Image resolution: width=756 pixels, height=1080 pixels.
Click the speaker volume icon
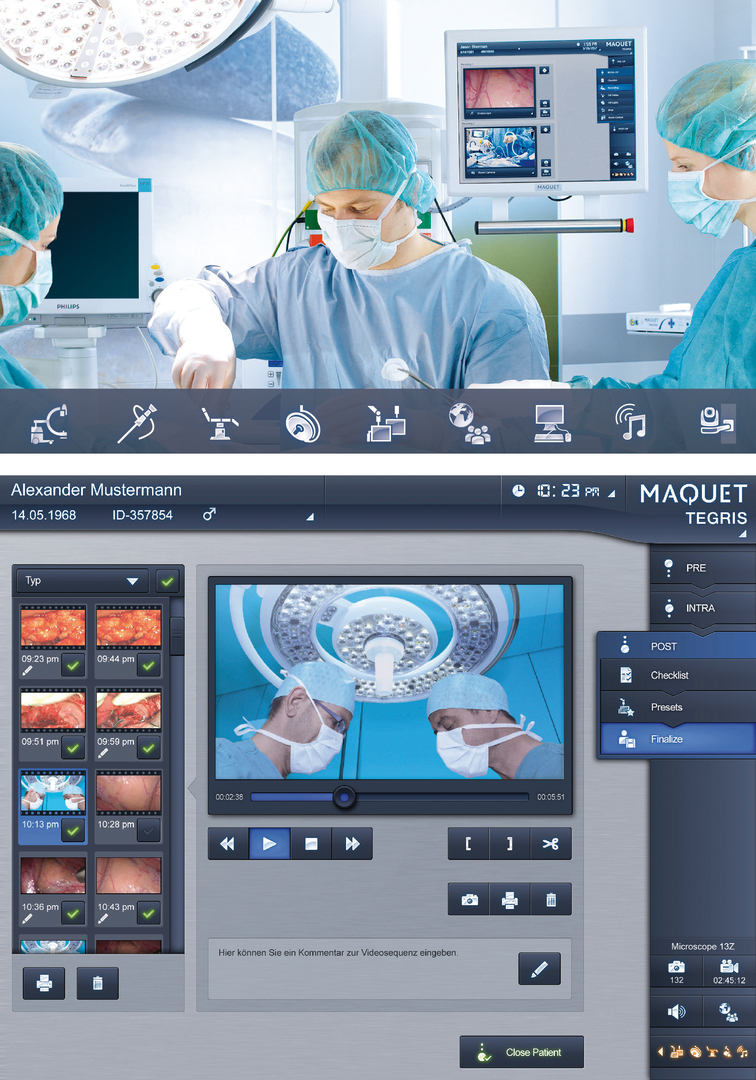[677, 1012]
